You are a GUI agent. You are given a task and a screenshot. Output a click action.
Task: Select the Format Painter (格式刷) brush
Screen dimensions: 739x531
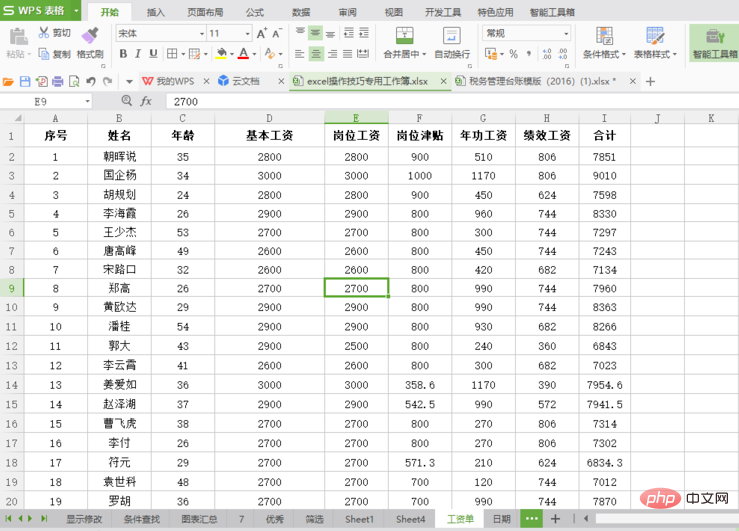90,35
